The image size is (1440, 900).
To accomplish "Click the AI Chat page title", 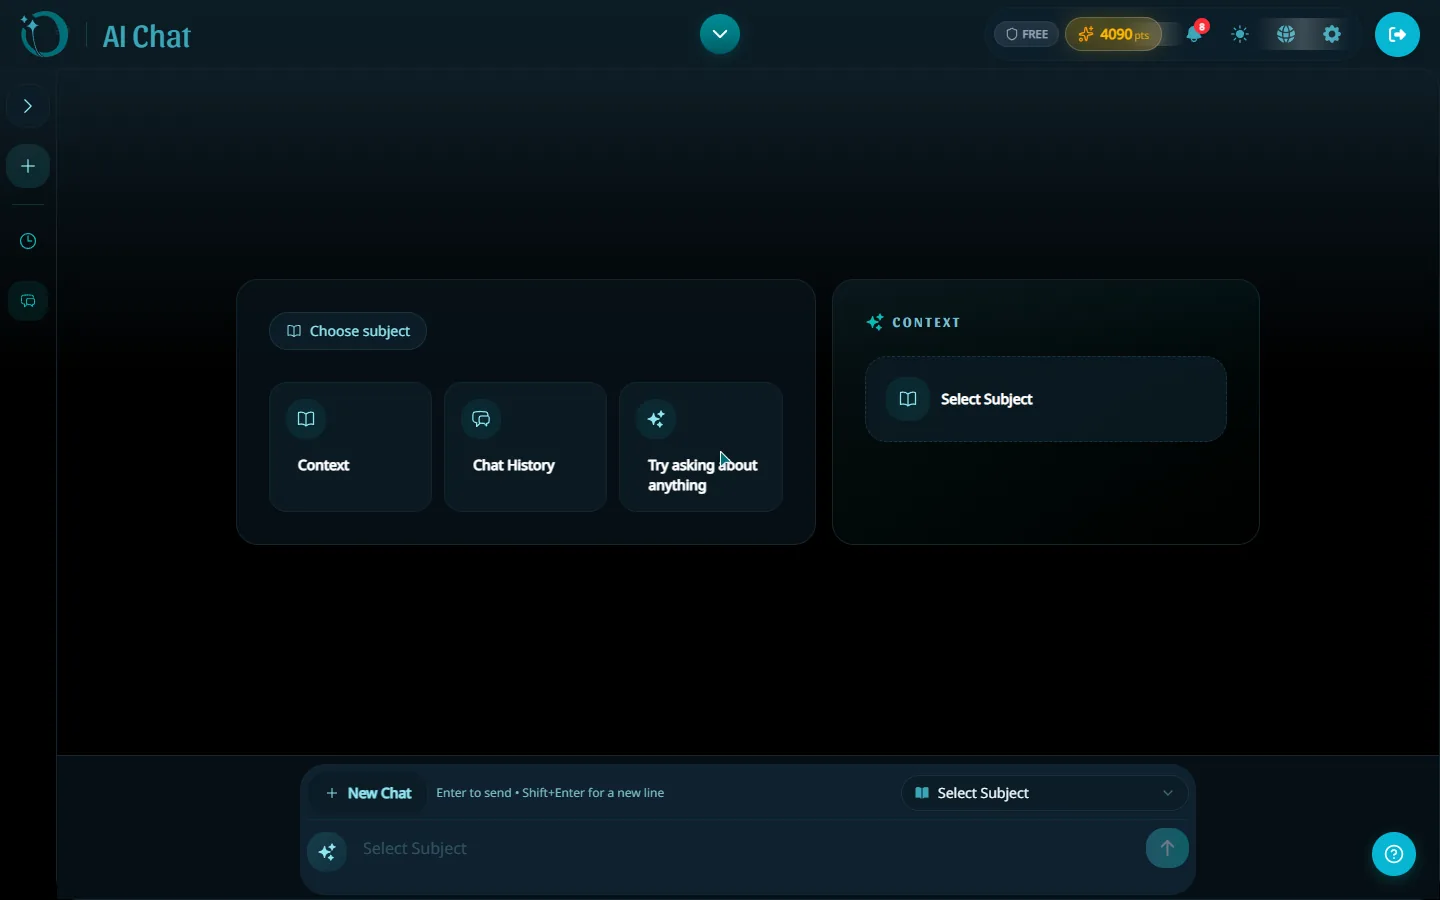I will [x=147, y=37].
